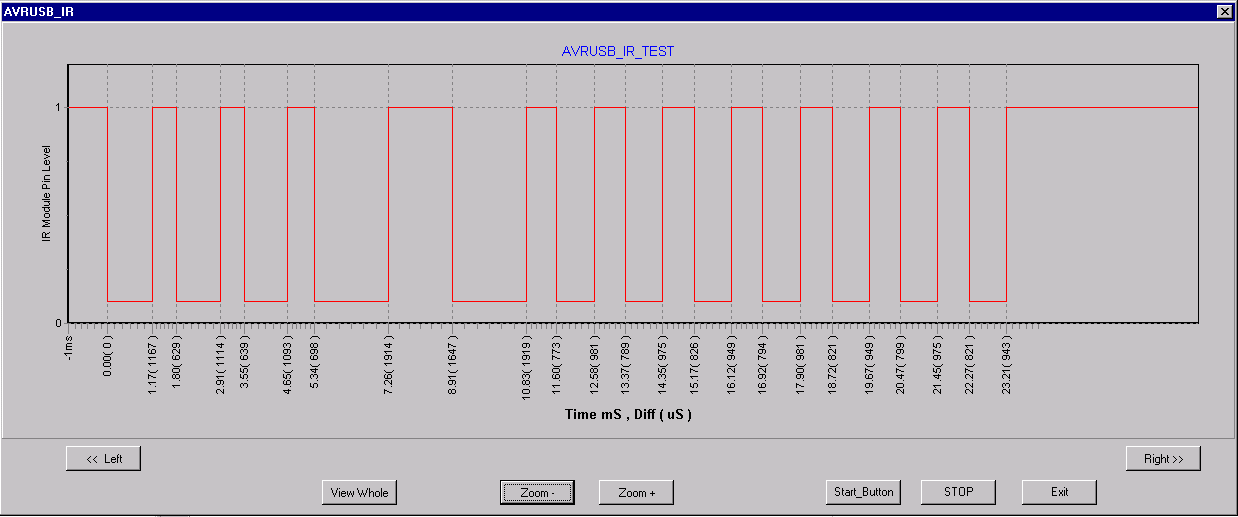The height and width of the screenshot is (517, 1238).
Task: Click the << Left button
Action: pyautogui.click(x=103, y=459)
